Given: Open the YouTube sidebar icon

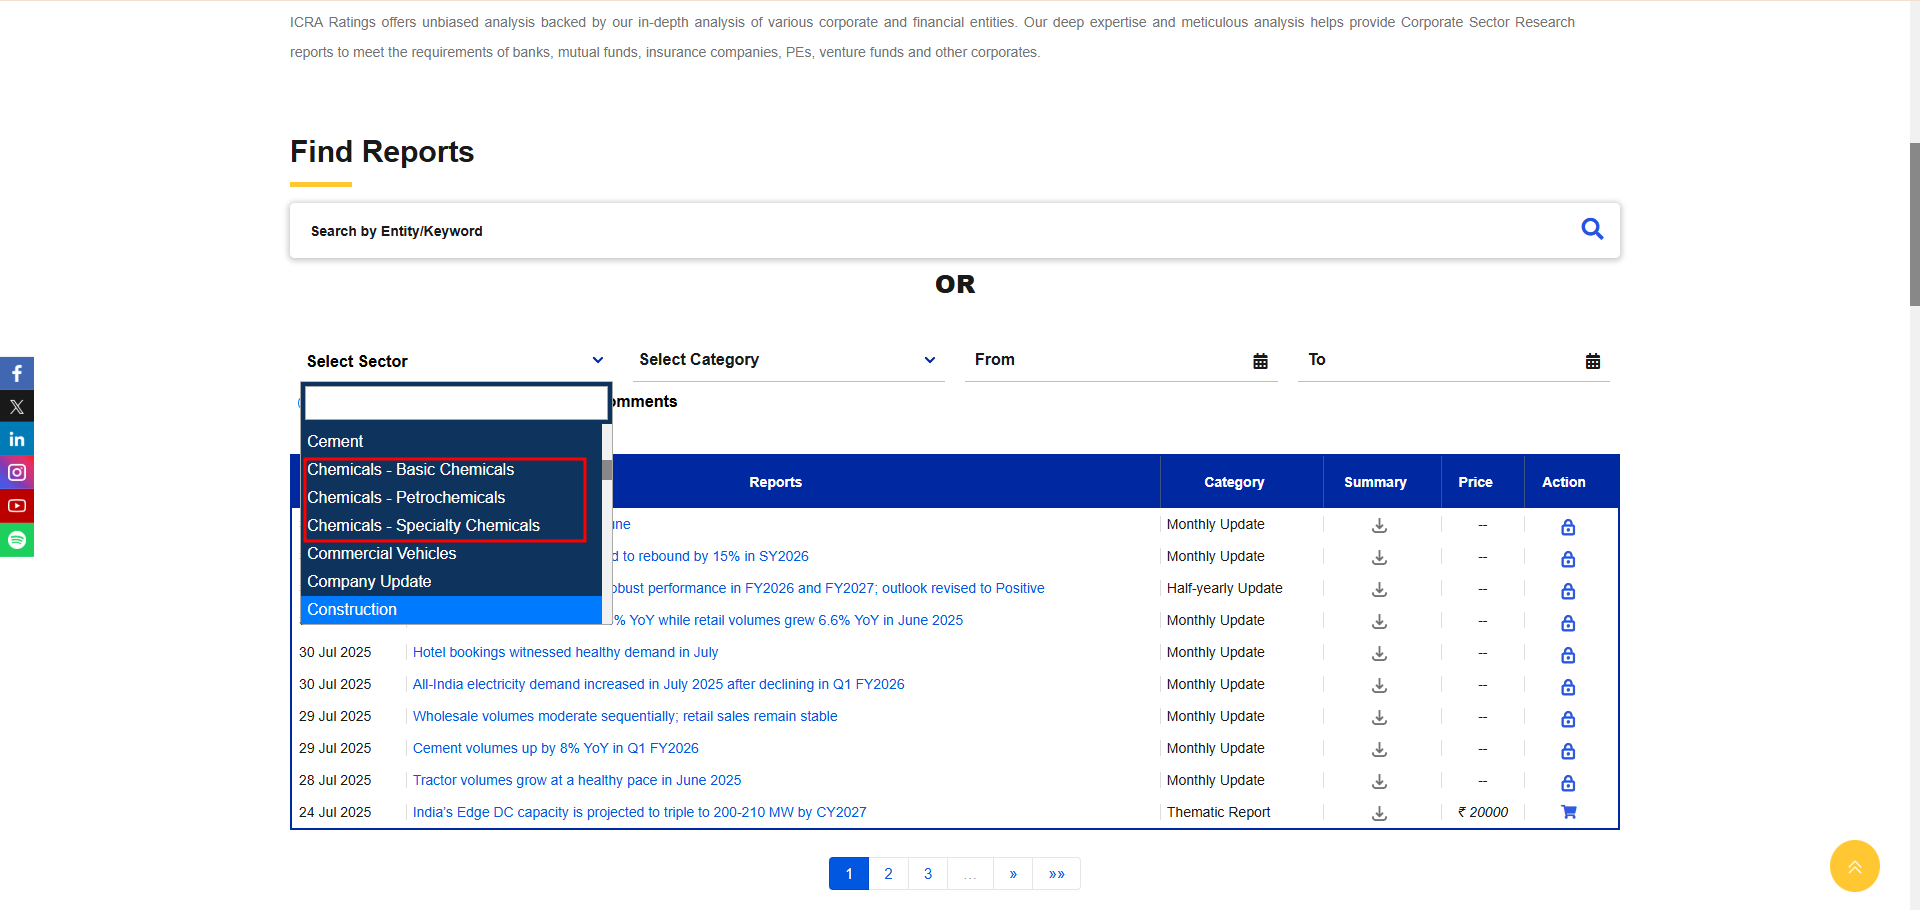Looking at the screenshot, I should pyautogui.click(x=17, y=506).
